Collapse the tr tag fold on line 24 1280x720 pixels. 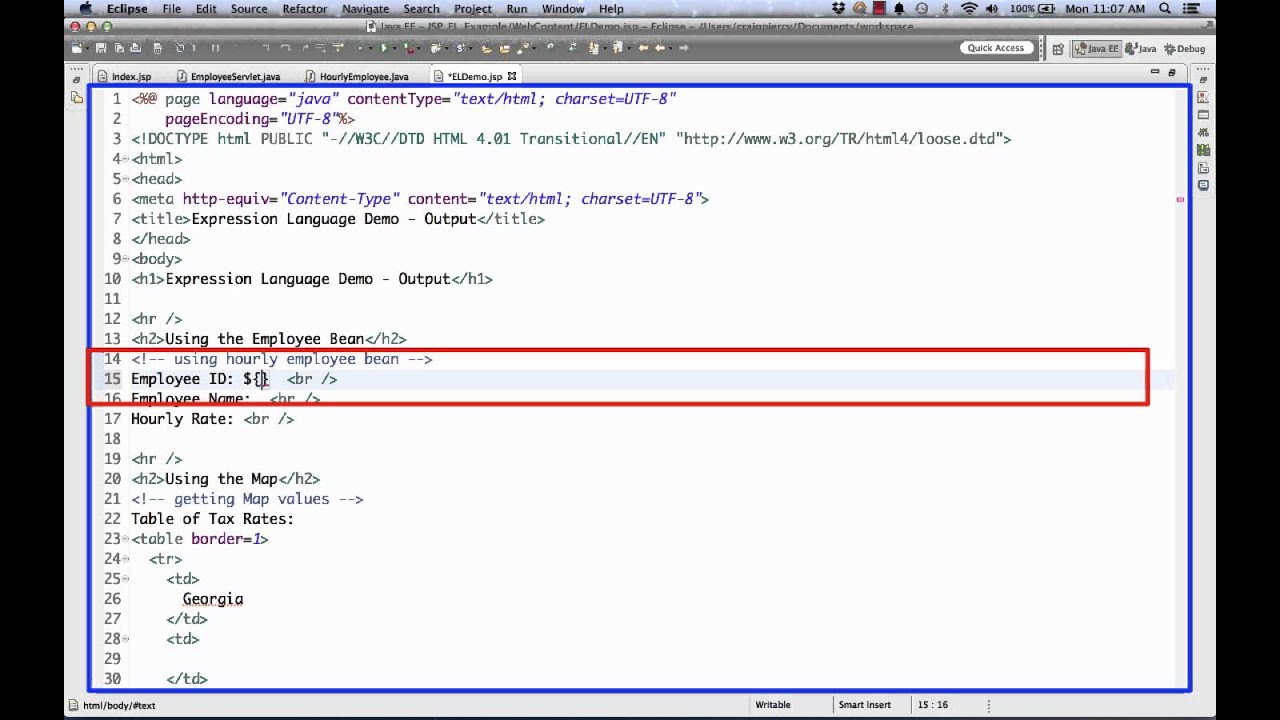(x=127, y=559)
